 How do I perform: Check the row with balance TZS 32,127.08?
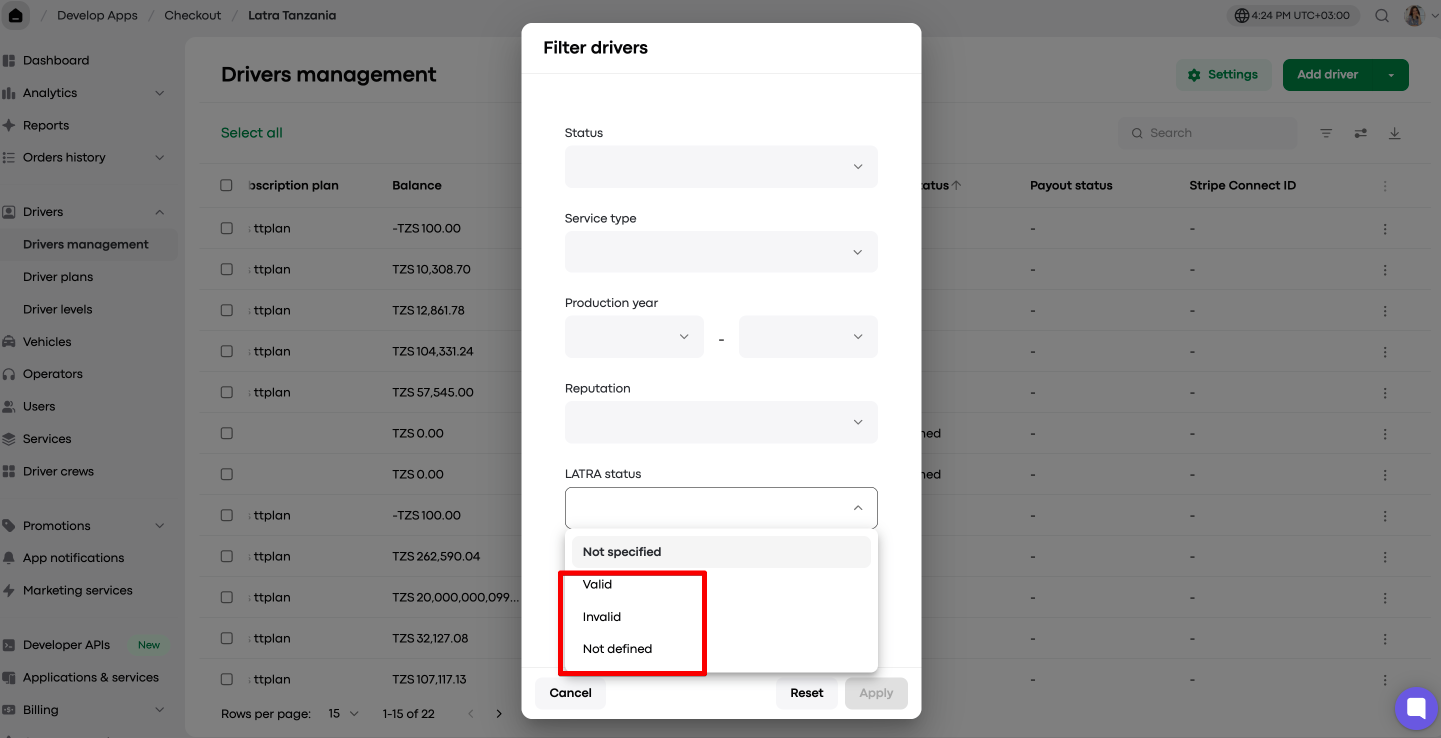(226, 638)
